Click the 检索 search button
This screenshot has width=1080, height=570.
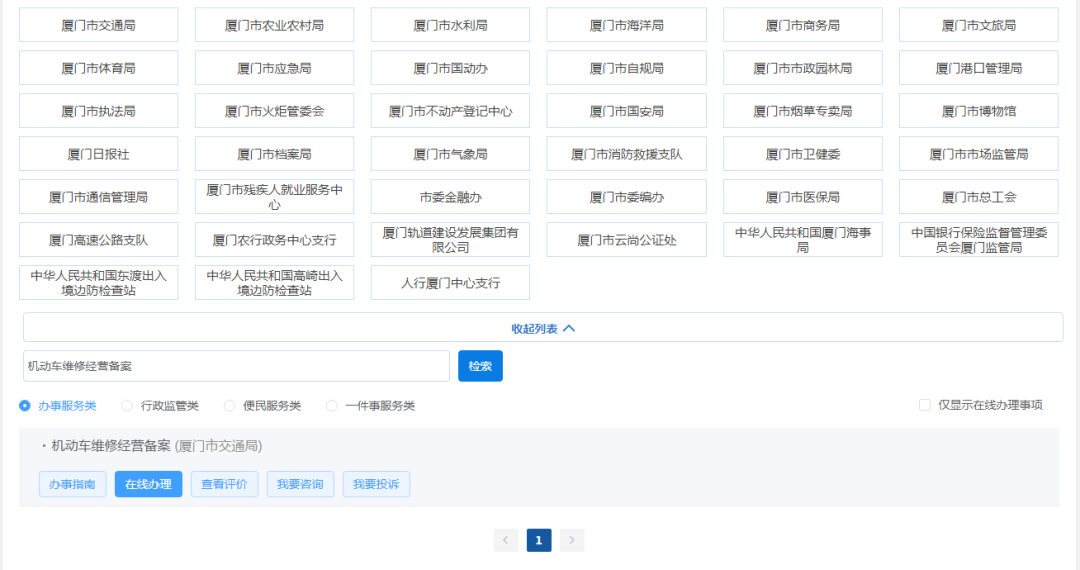click(x=480, y=366)
